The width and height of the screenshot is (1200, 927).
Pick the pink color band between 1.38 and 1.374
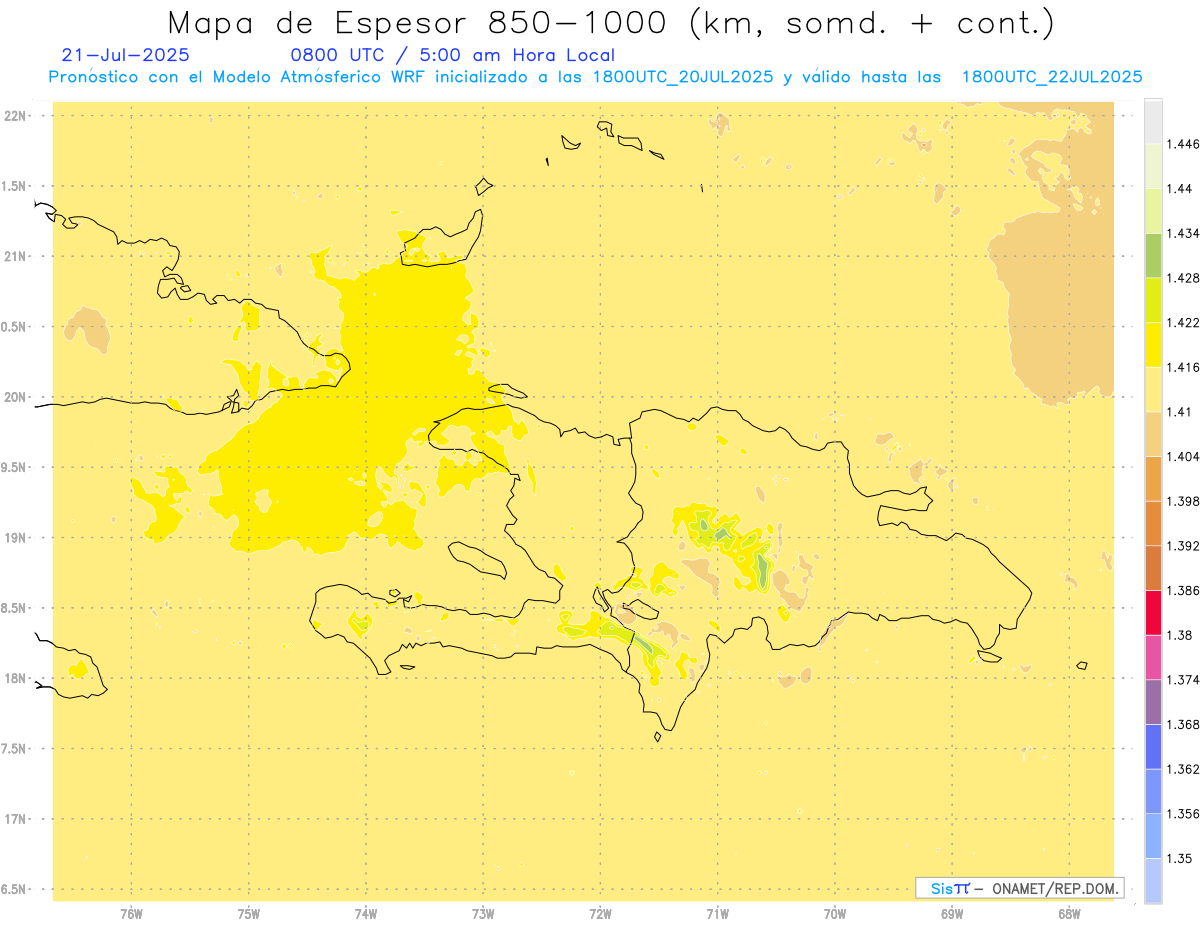pyautogui.click(x=1153, y=657)
